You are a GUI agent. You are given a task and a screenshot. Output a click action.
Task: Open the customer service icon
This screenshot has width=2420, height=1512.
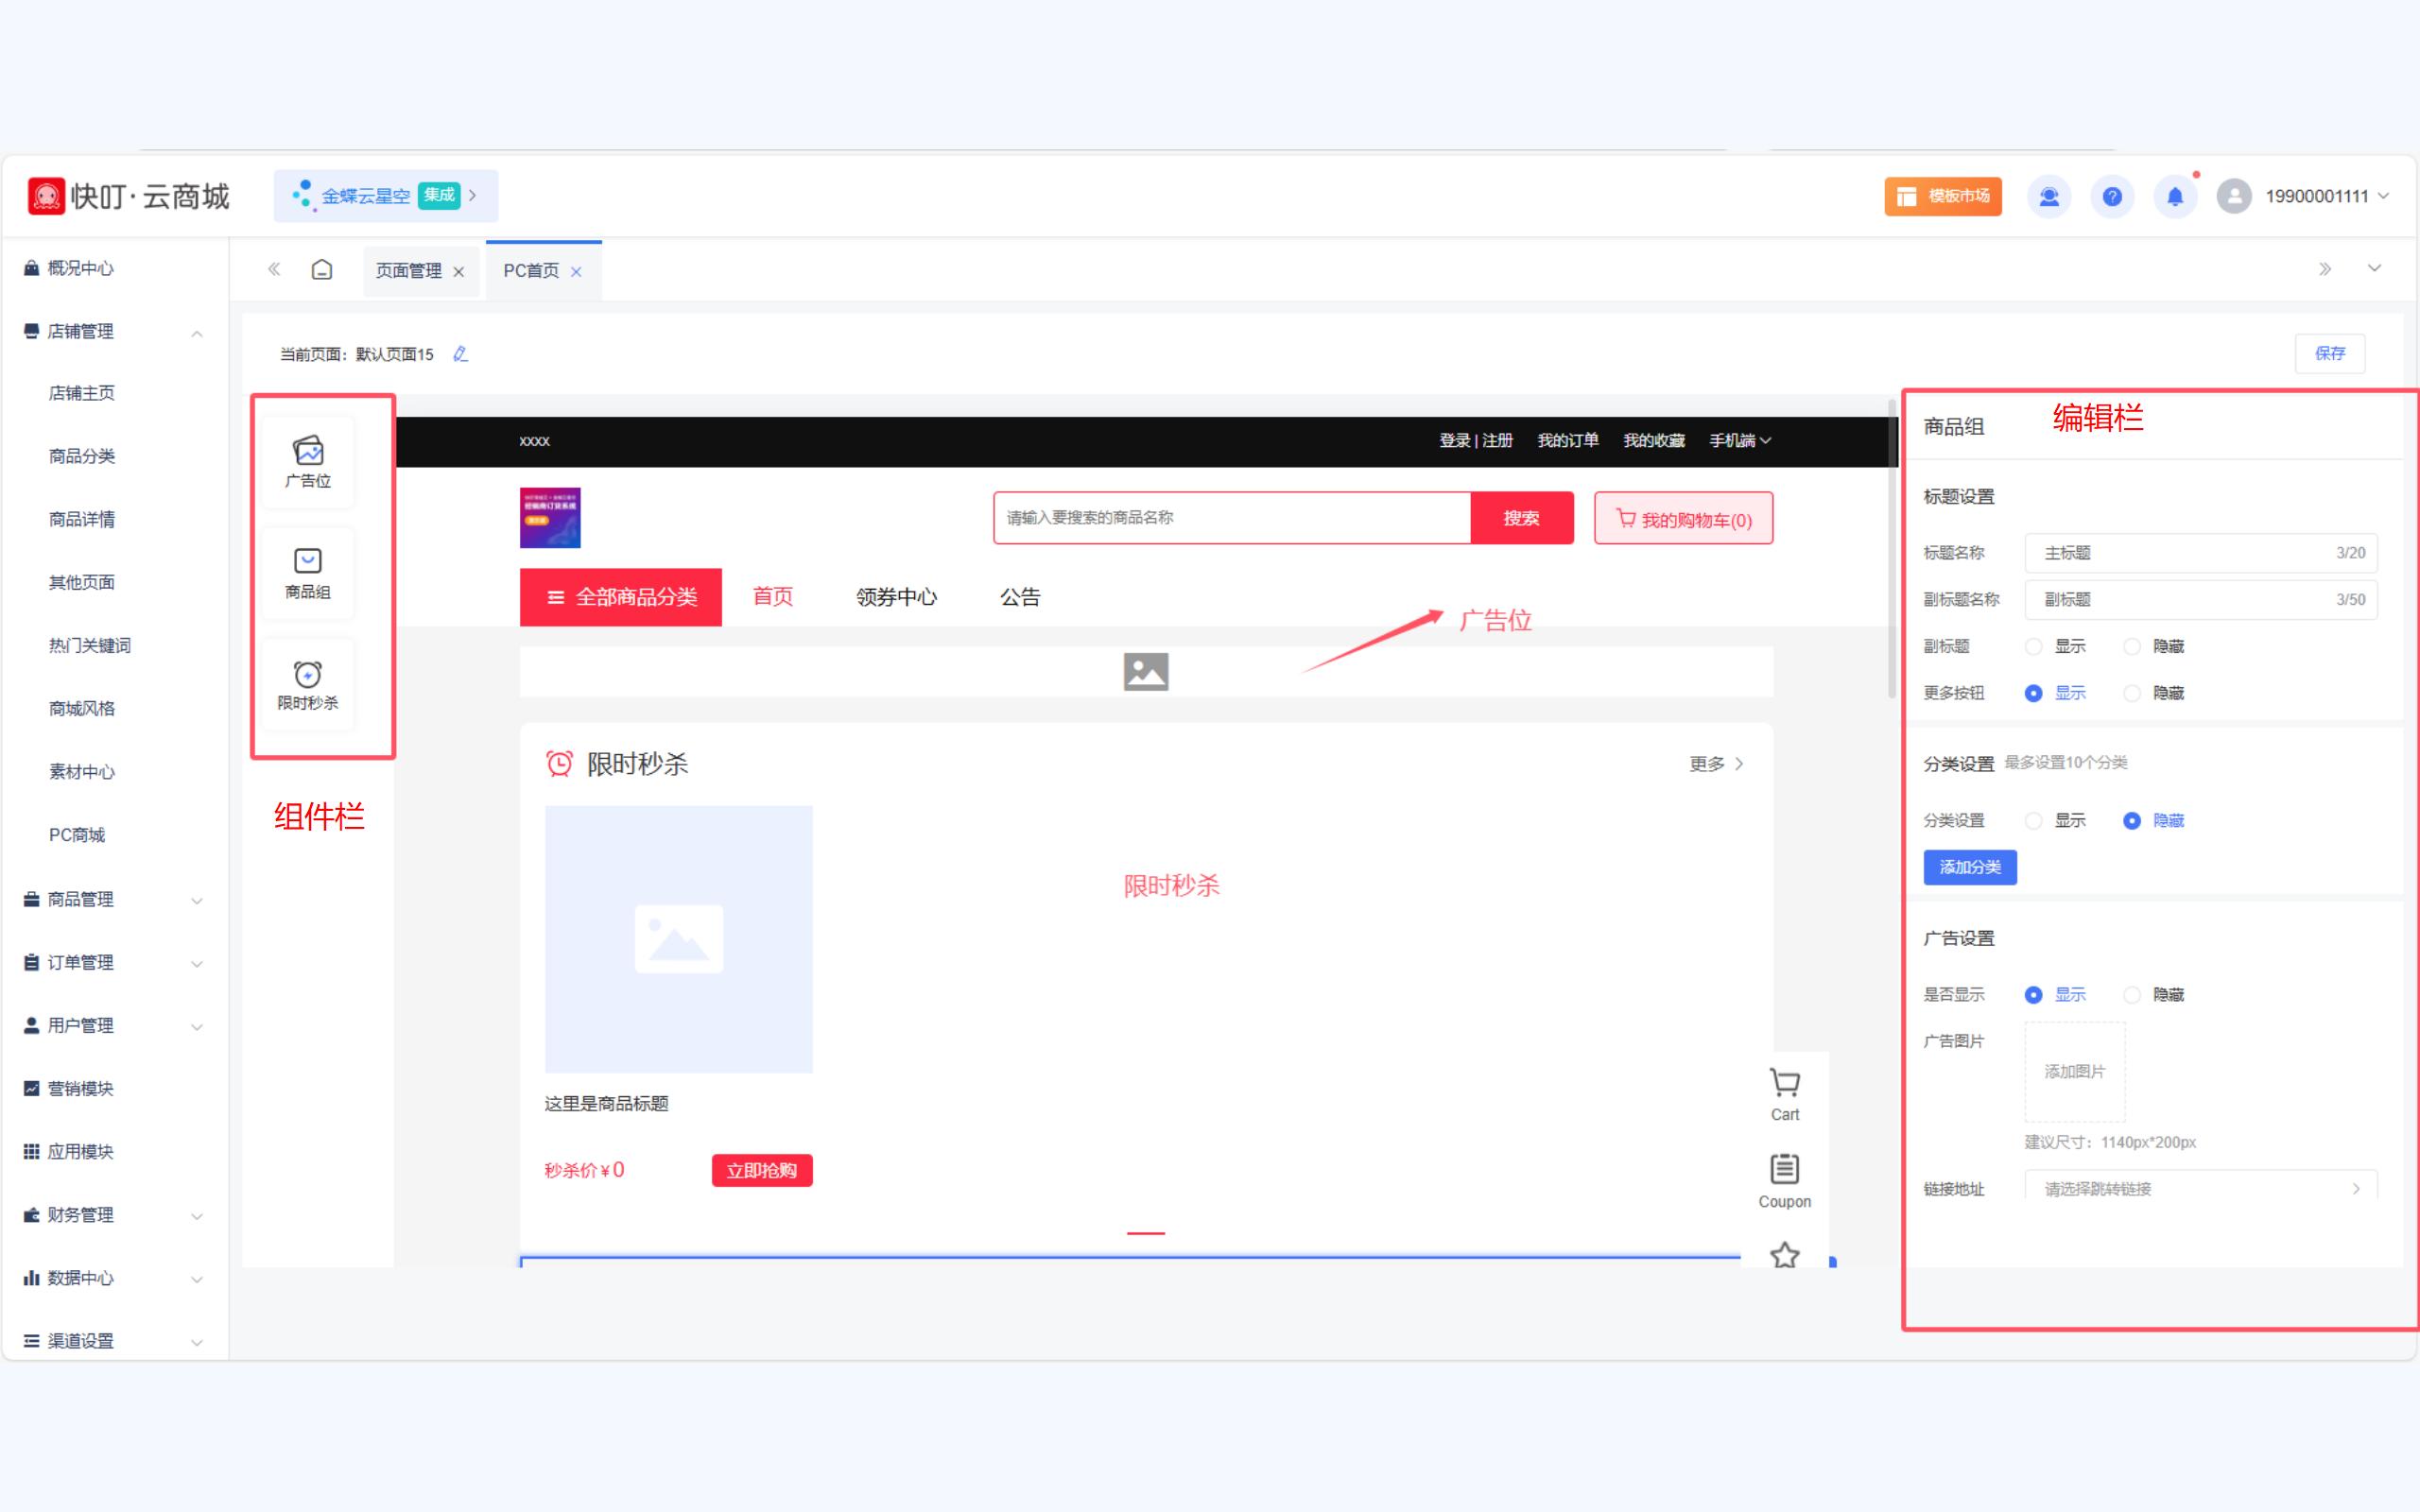(x=2049, y=196)
